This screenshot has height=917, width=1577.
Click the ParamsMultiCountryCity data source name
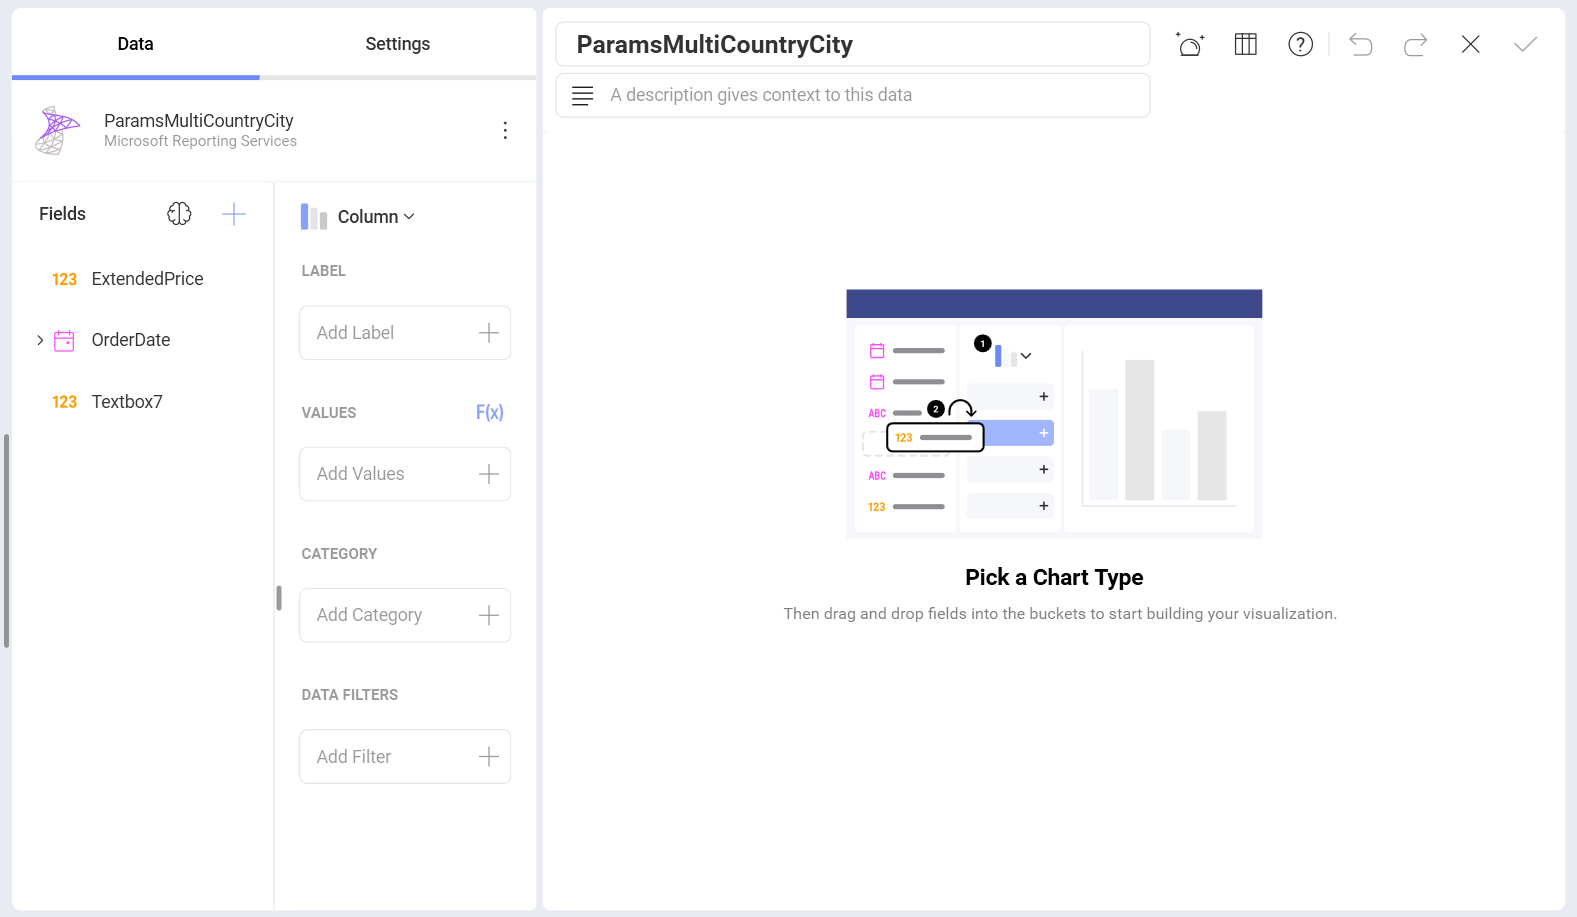click(x=199, y=121)
